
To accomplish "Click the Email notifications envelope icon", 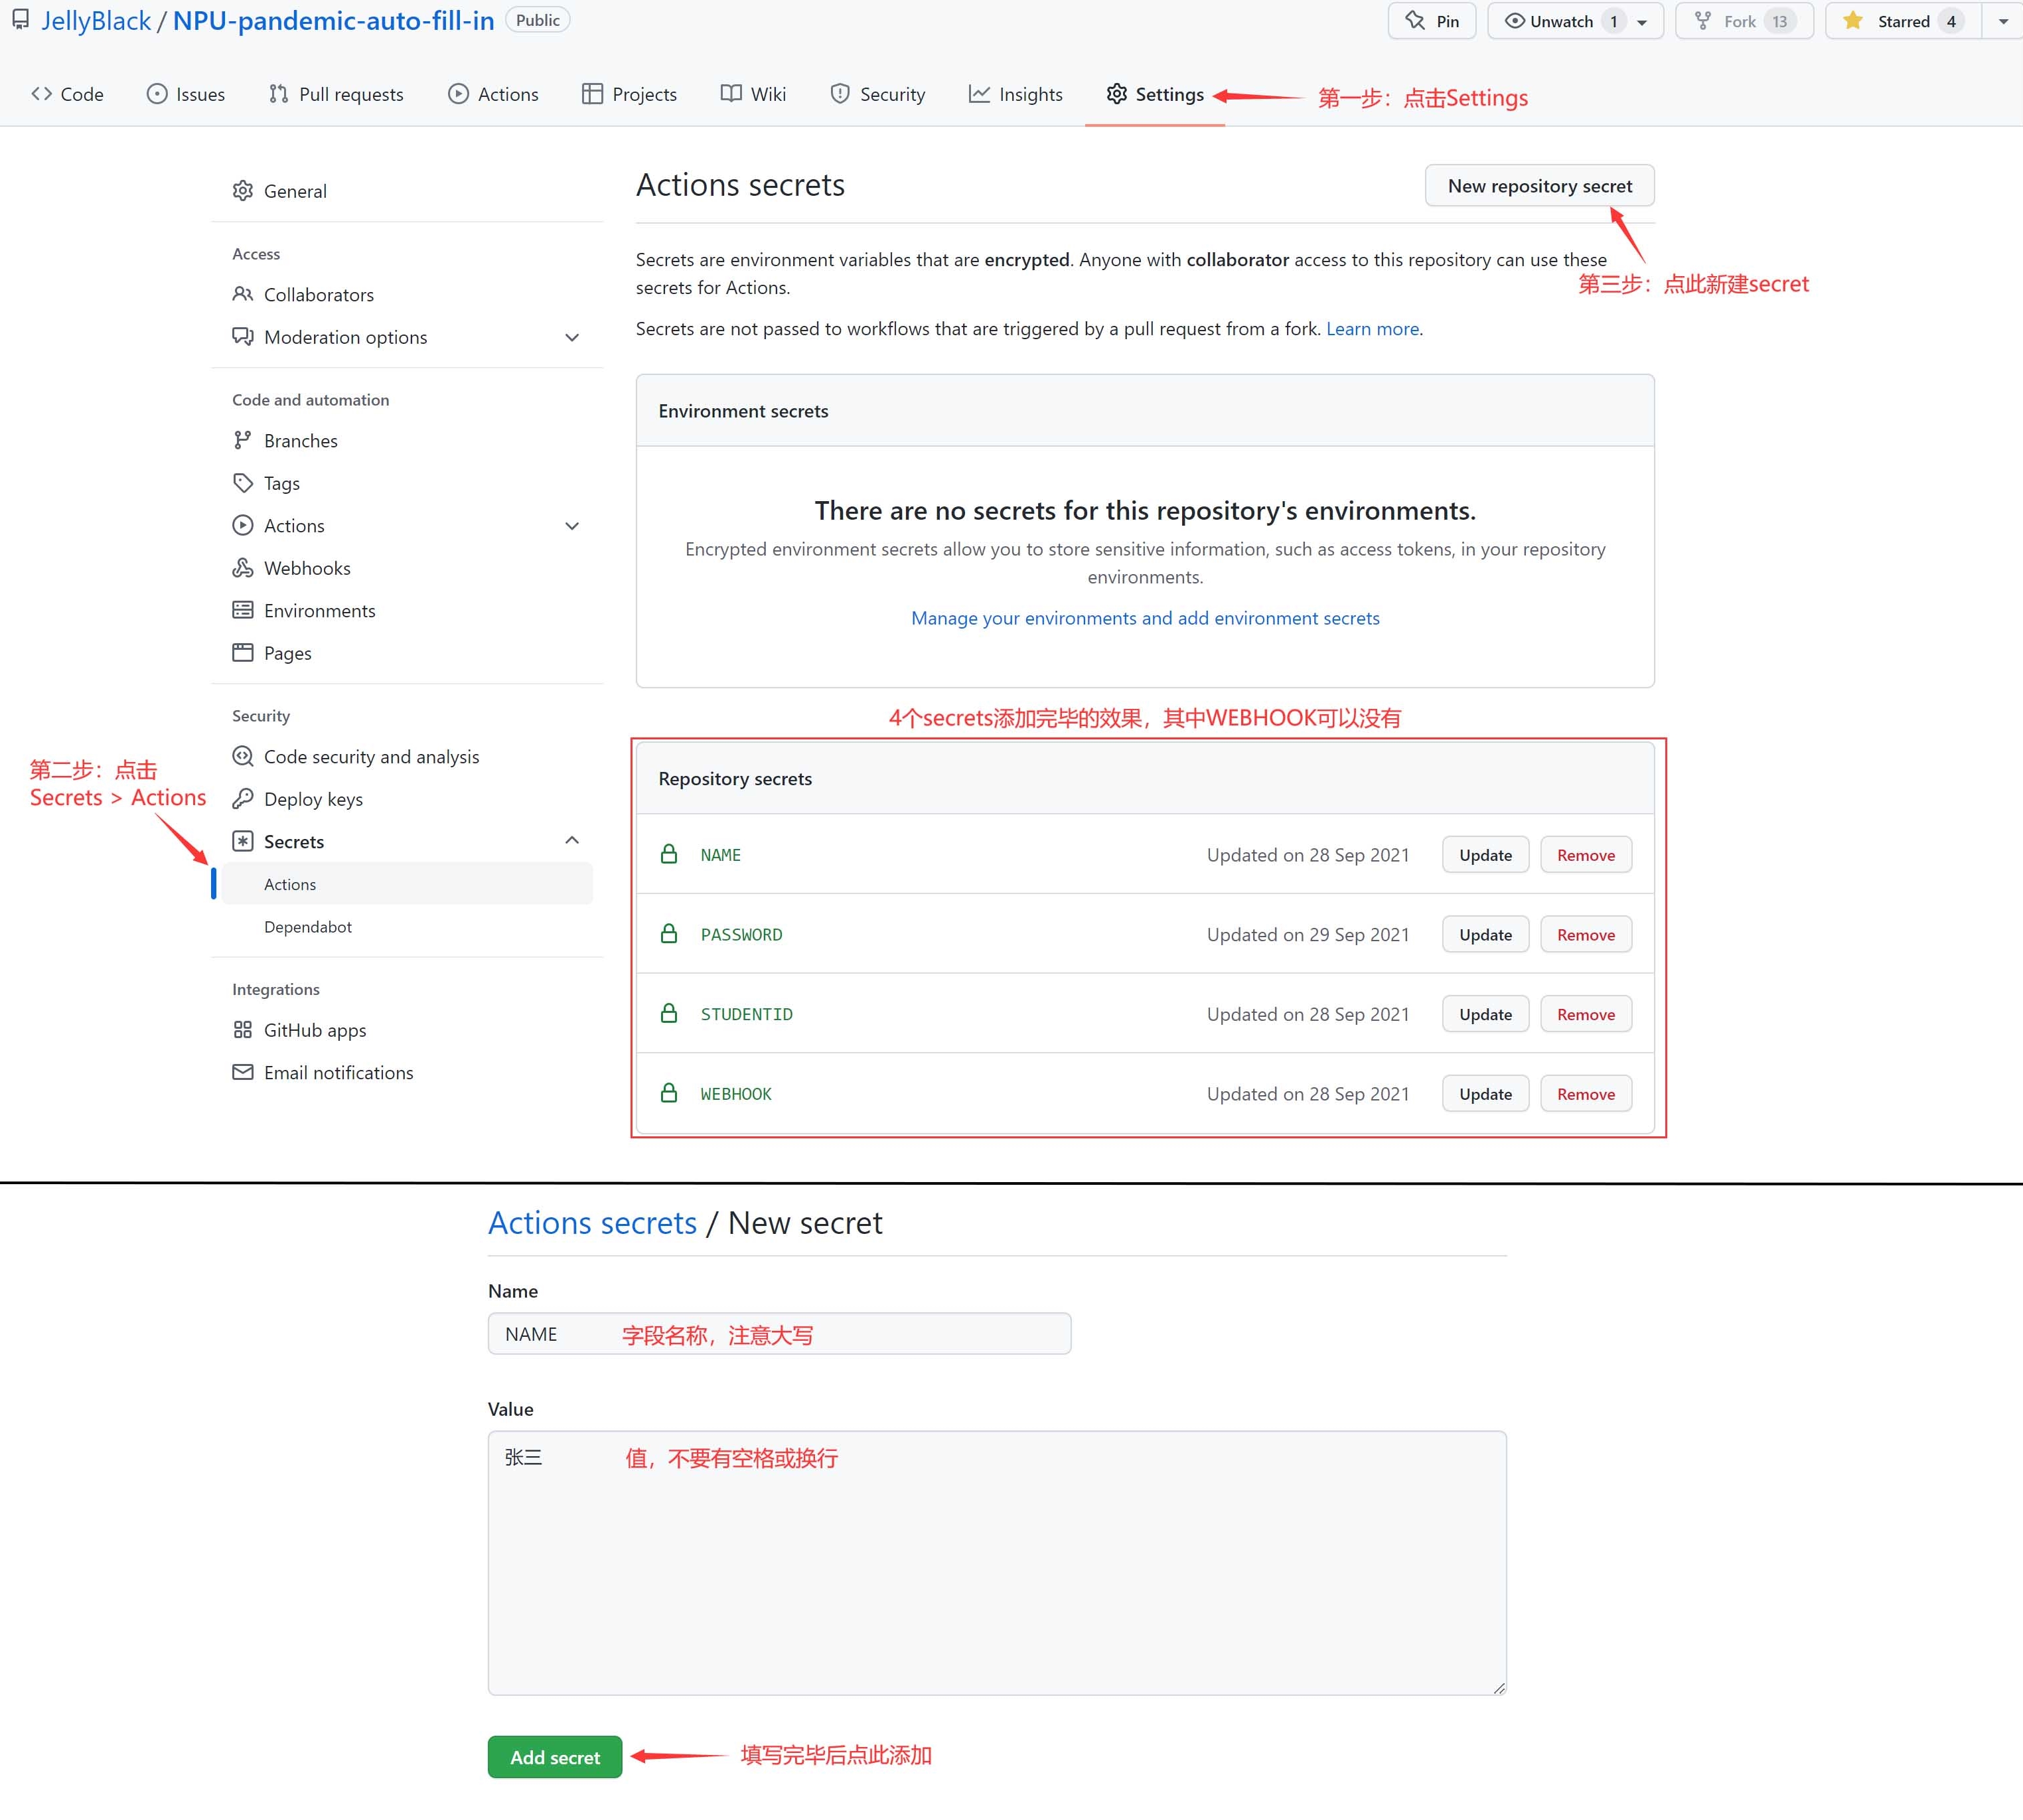I will tap(243, 1072).
